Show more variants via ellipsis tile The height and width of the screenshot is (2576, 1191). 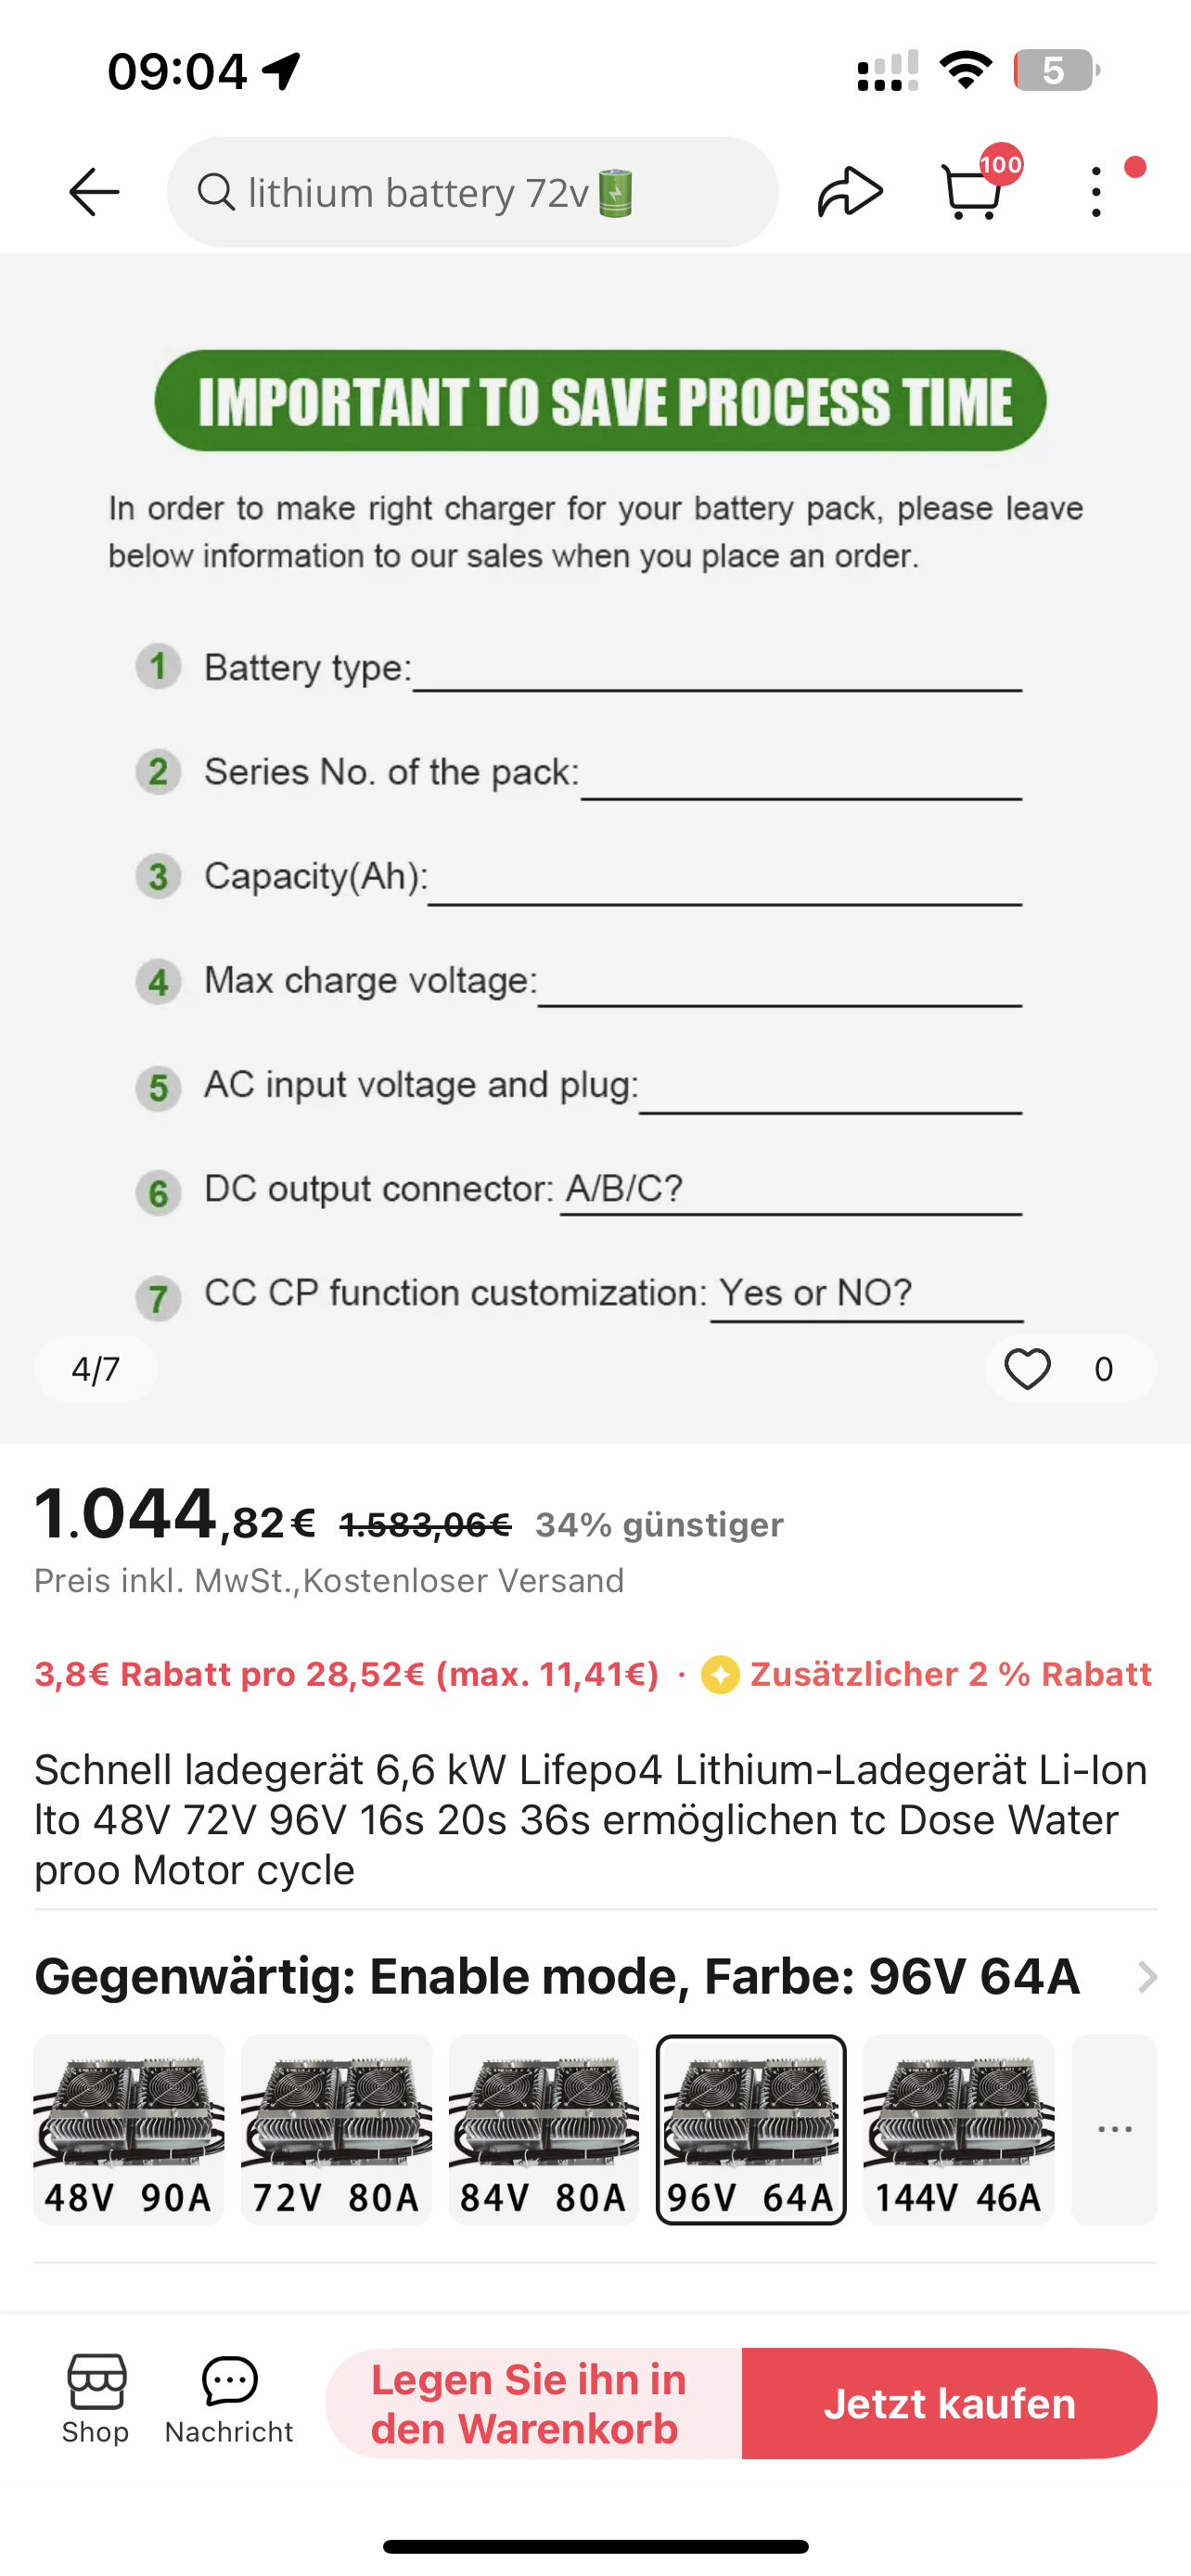tap(1114, 2130)
